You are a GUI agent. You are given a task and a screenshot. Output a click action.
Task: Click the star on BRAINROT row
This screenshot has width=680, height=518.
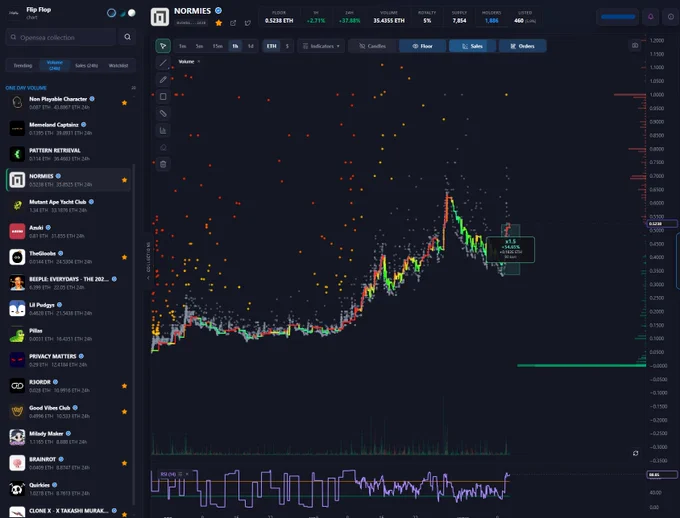coord(124,463)
